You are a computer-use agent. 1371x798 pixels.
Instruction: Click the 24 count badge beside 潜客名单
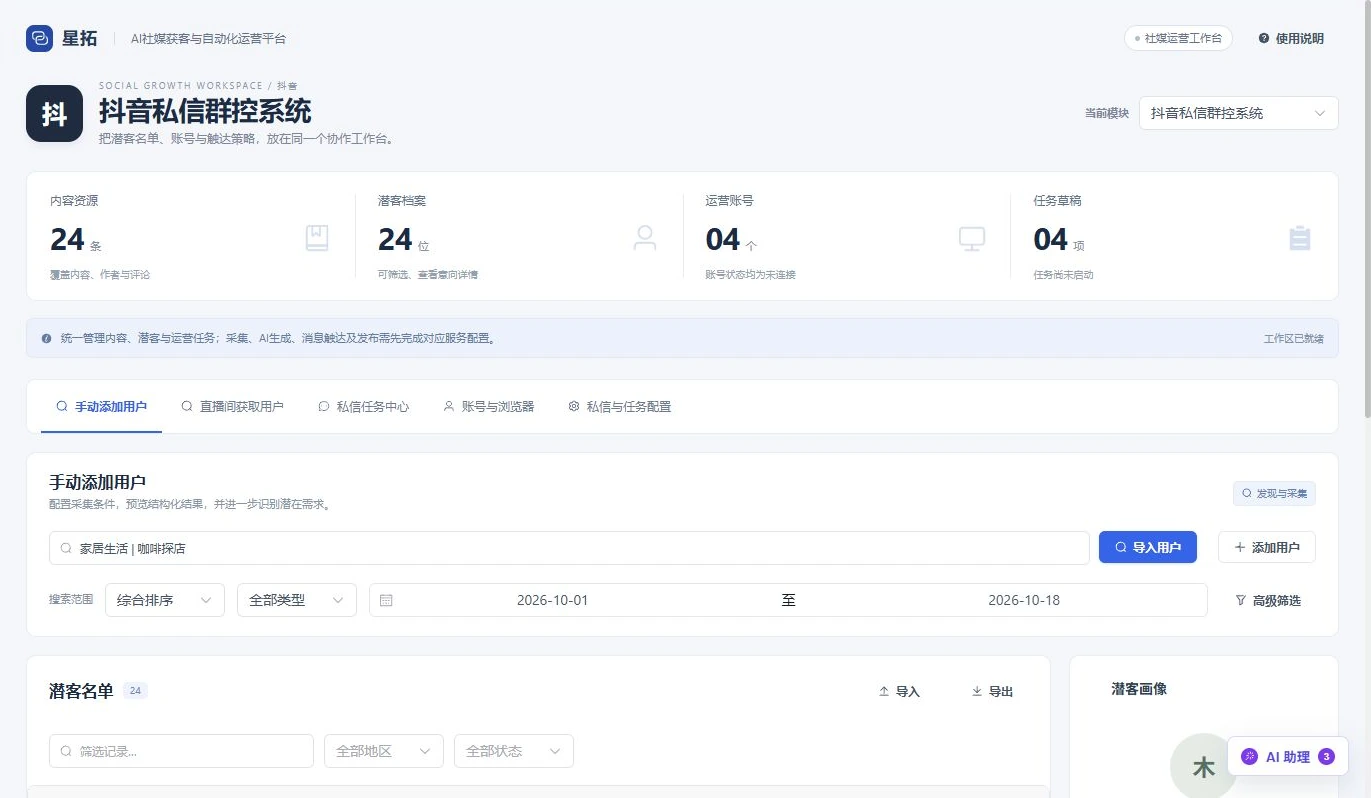click(x=136, y=691)
